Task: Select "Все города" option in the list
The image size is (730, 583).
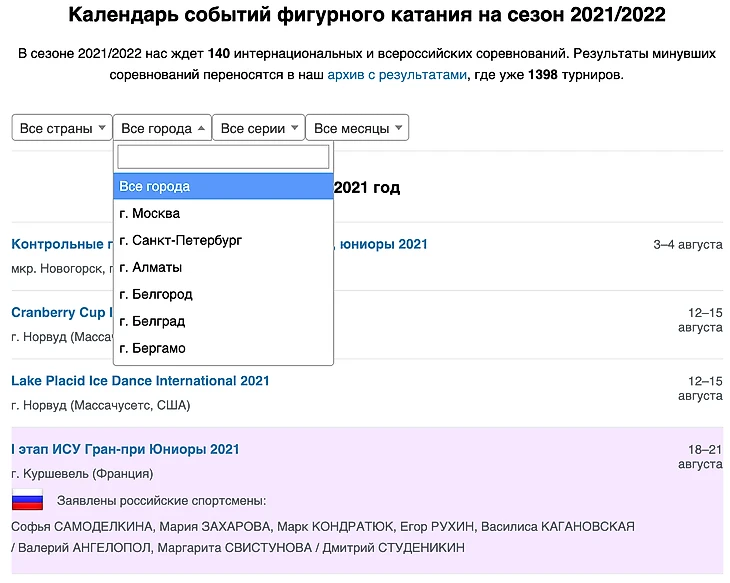Action: point(223,186)
